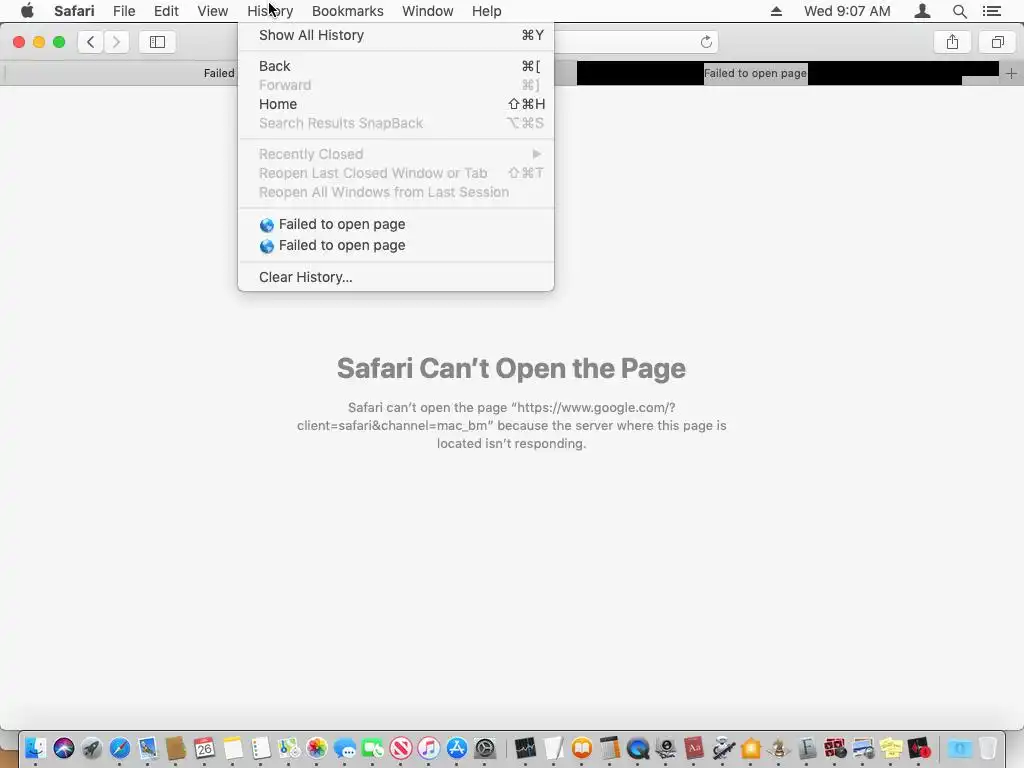Open Messages app in the Dock
This screenshot has height=768, width=1024.
coord(345,748)
